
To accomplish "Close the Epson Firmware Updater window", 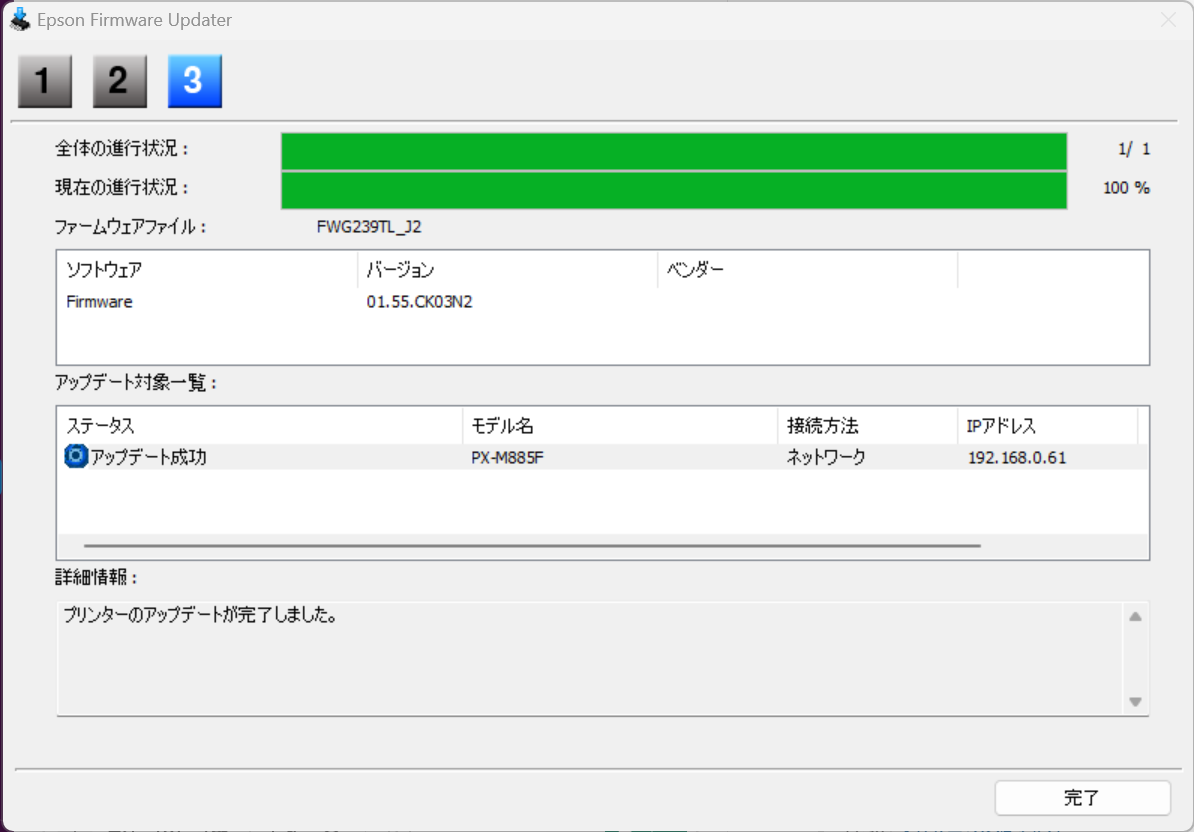I will (1168, 20).
